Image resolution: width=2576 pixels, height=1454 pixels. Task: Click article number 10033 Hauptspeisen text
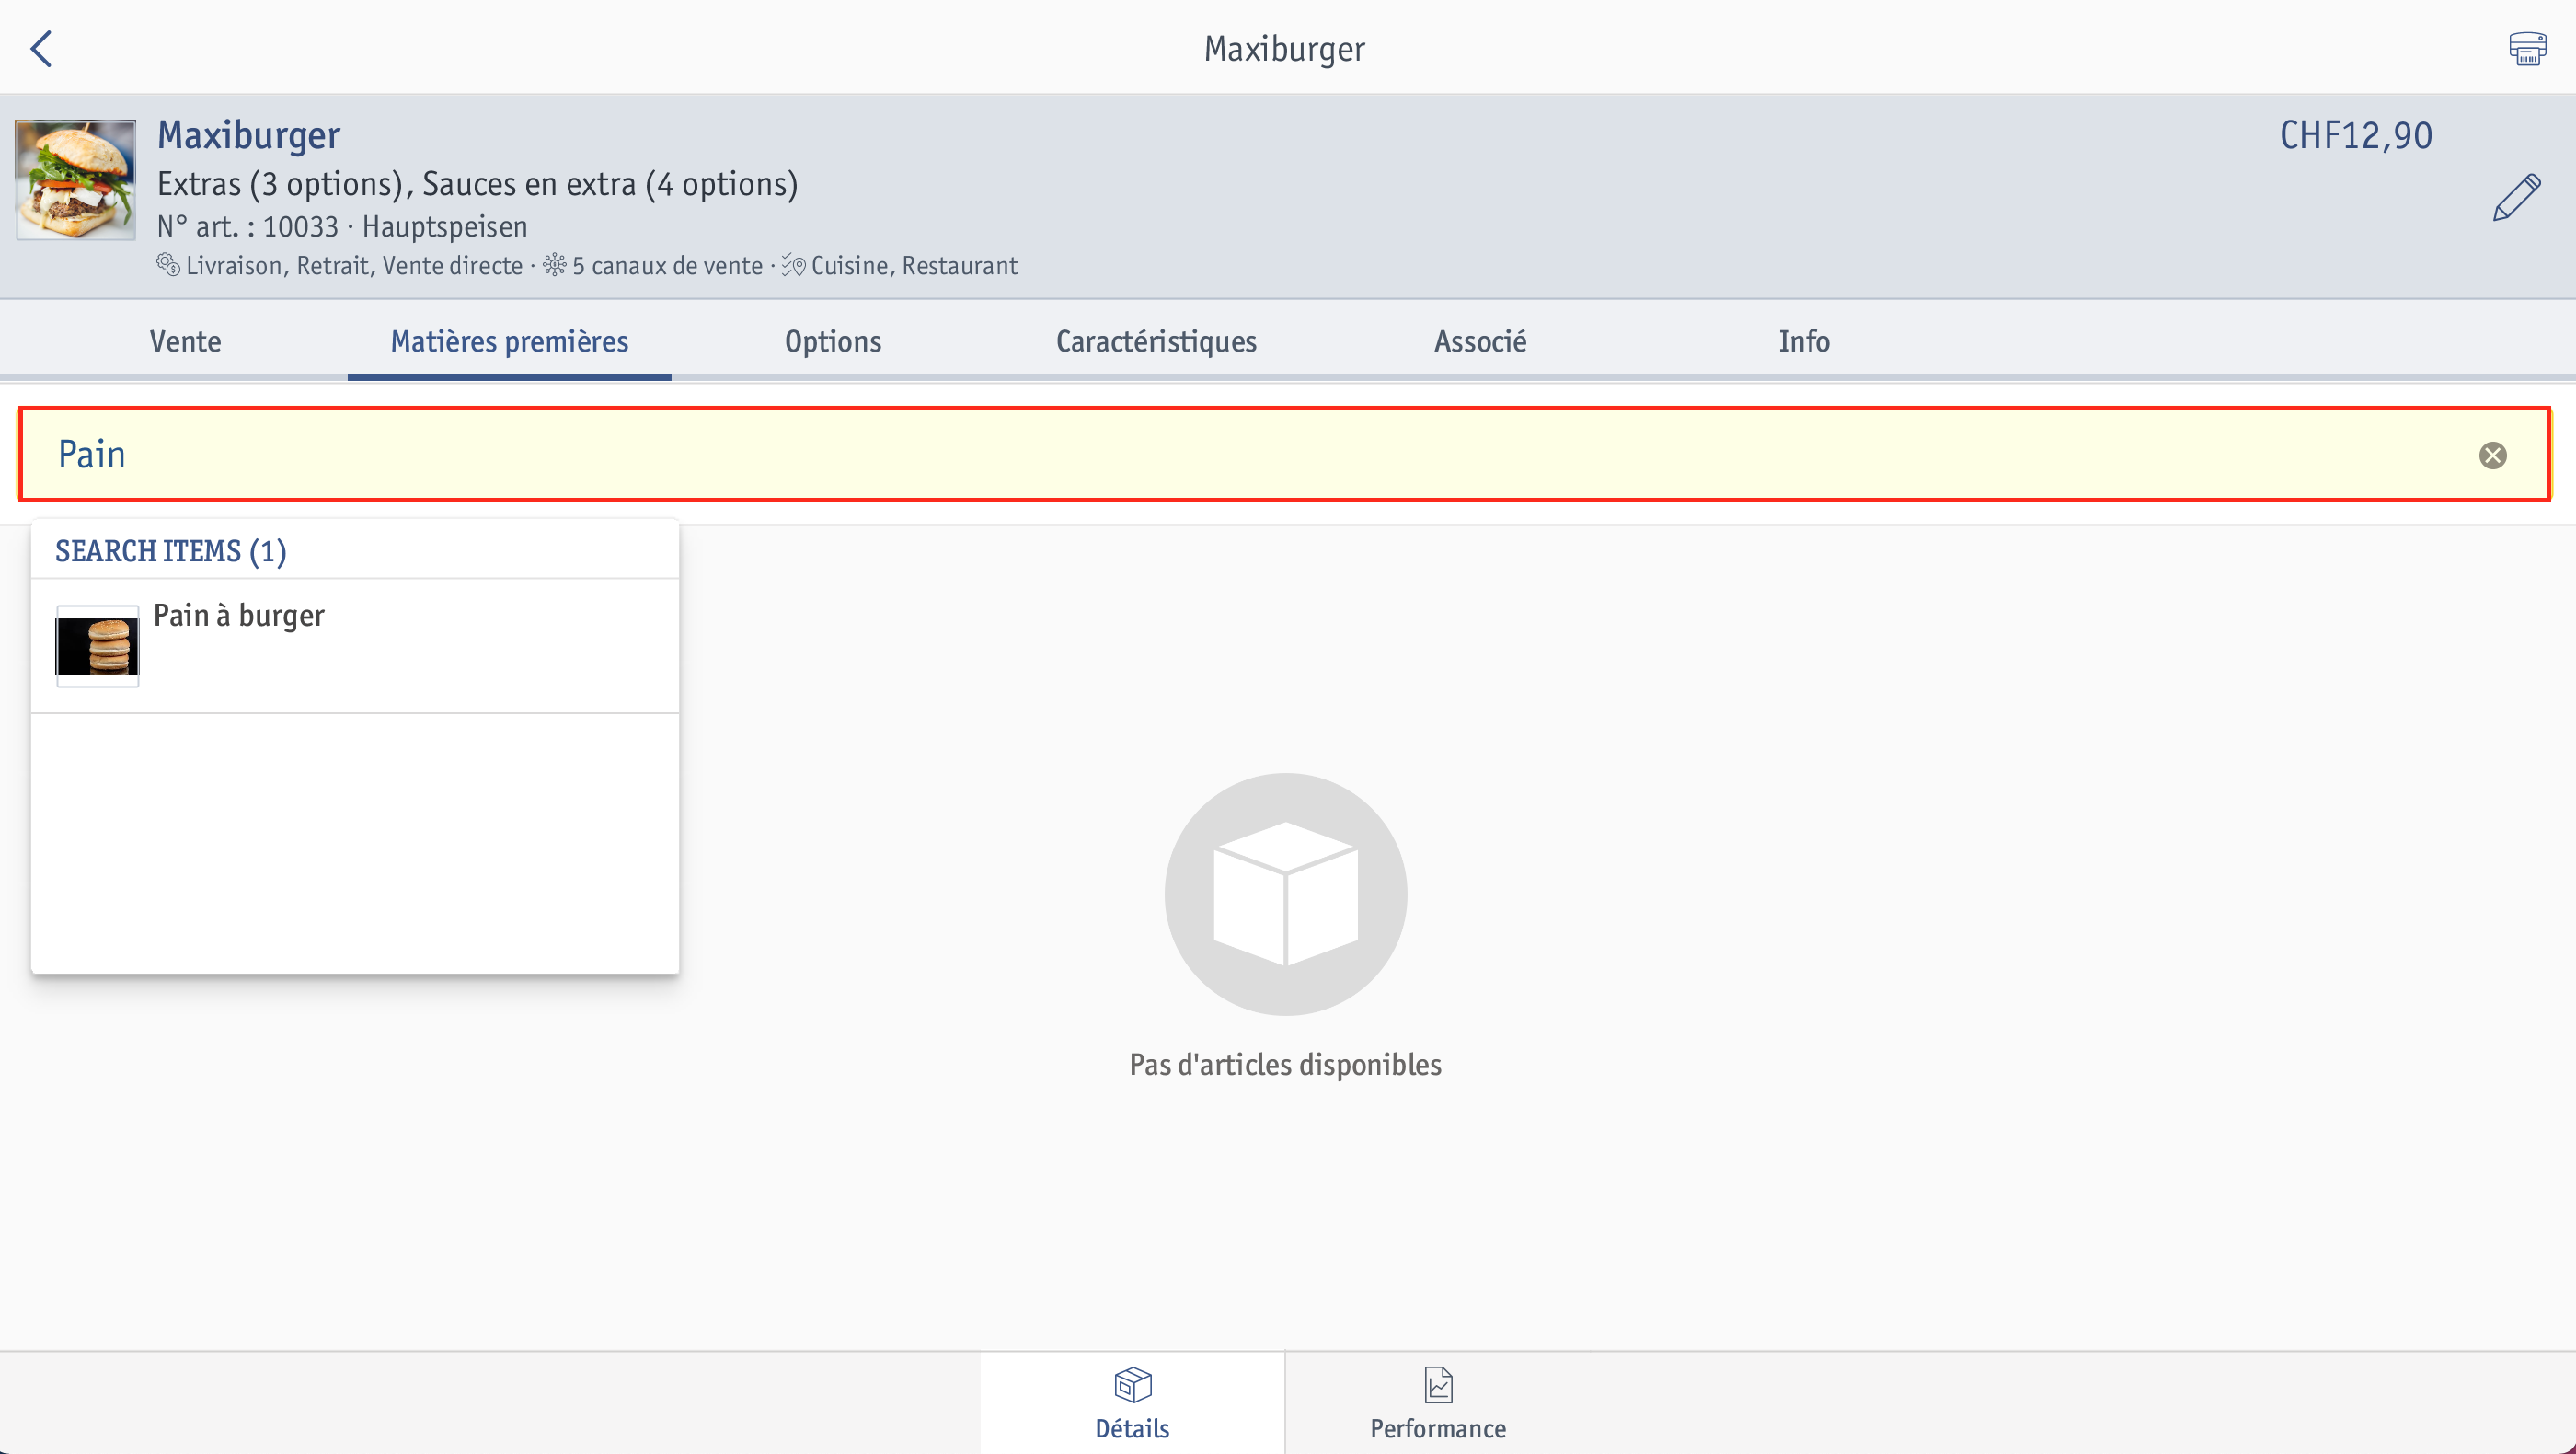point(342,227)
